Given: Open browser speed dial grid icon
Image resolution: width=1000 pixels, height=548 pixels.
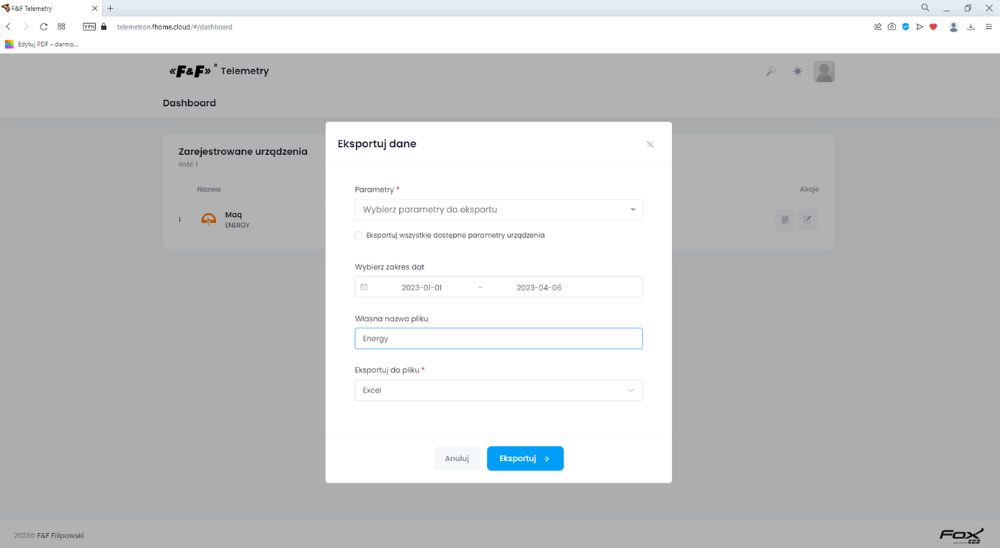Looking at the screenshot, I should coord(61,27).
